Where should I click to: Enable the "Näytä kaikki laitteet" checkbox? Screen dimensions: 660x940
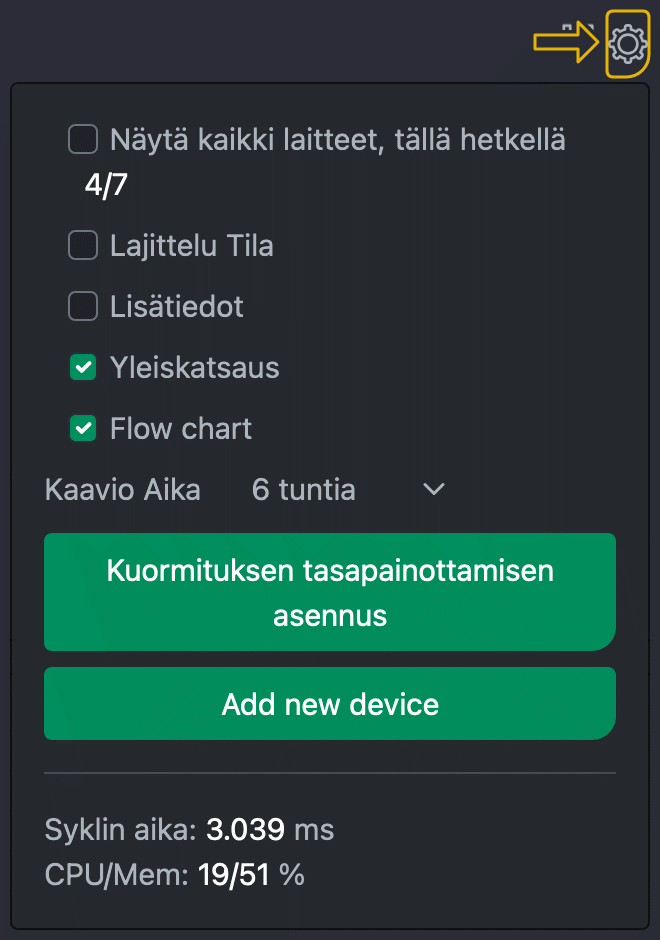82,139
